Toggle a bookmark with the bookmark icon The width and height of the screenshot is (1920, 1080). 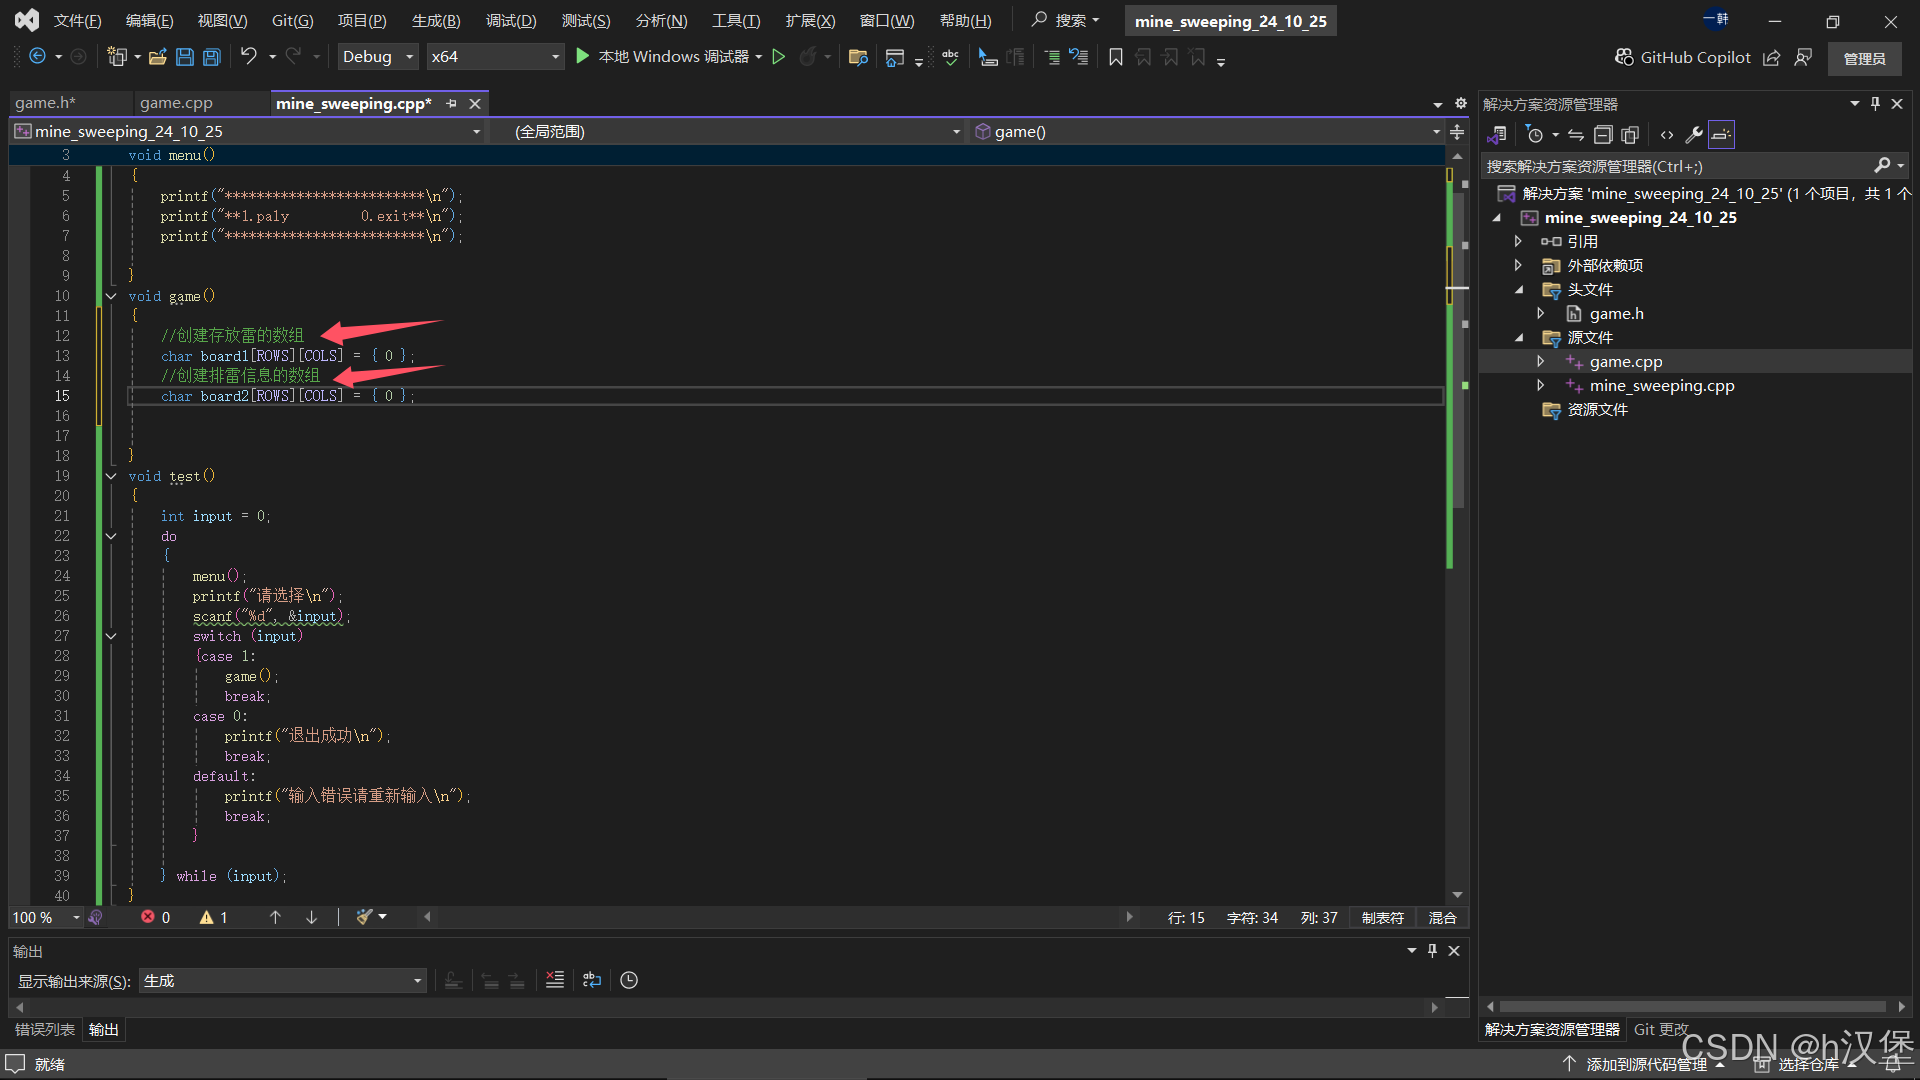[1116, 57]
